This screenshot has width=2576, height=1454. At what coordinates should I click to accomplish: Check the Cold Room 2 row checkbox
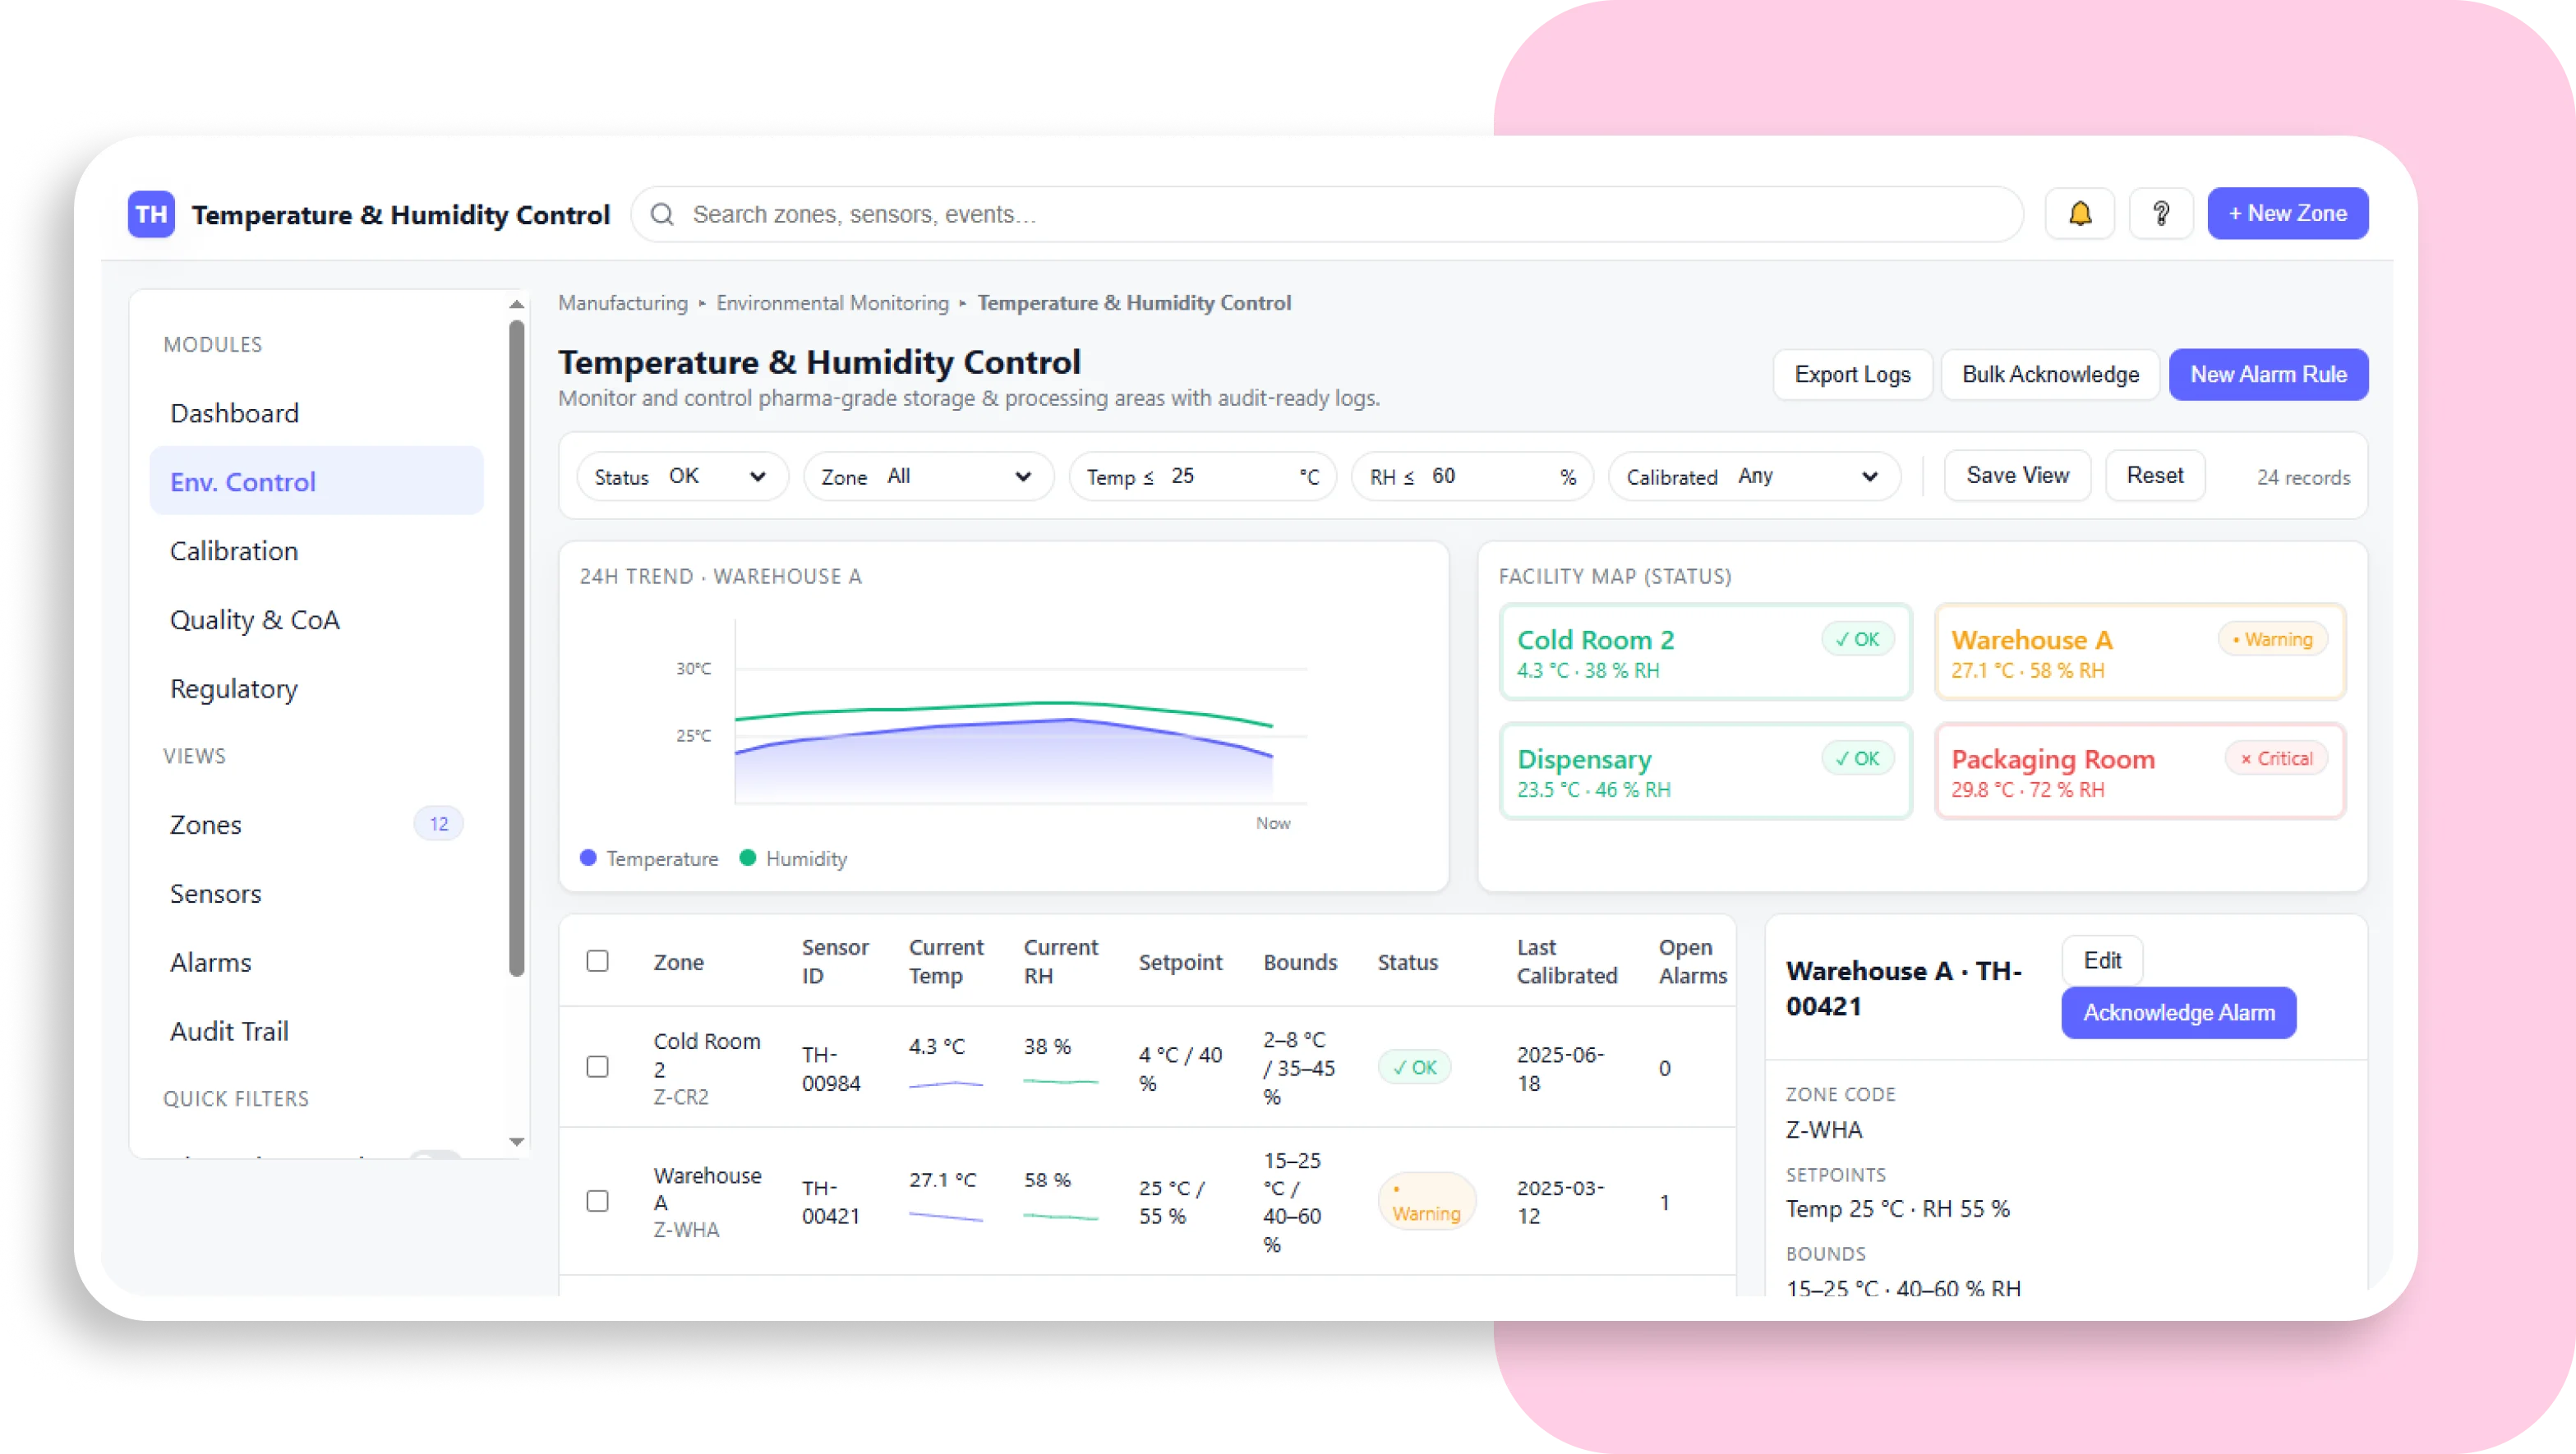tap(598, 1067)
